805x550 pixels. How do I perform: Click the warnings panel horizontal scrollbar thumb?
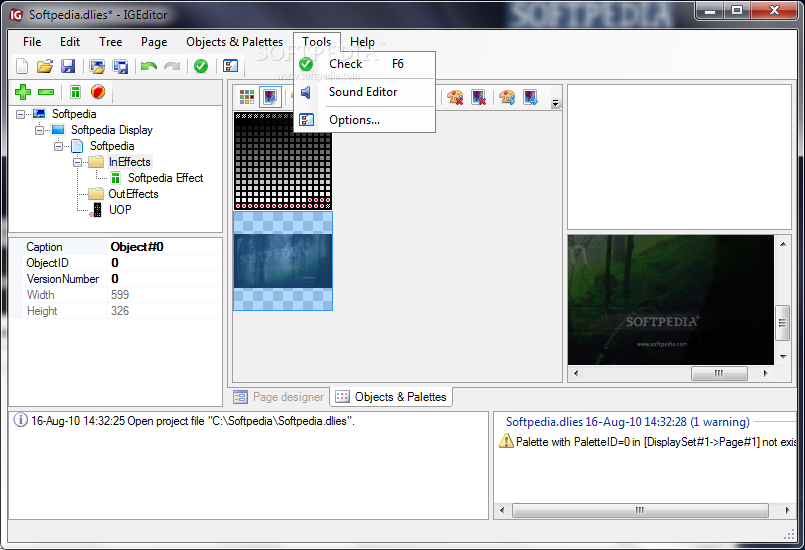(x=640, y=510)
